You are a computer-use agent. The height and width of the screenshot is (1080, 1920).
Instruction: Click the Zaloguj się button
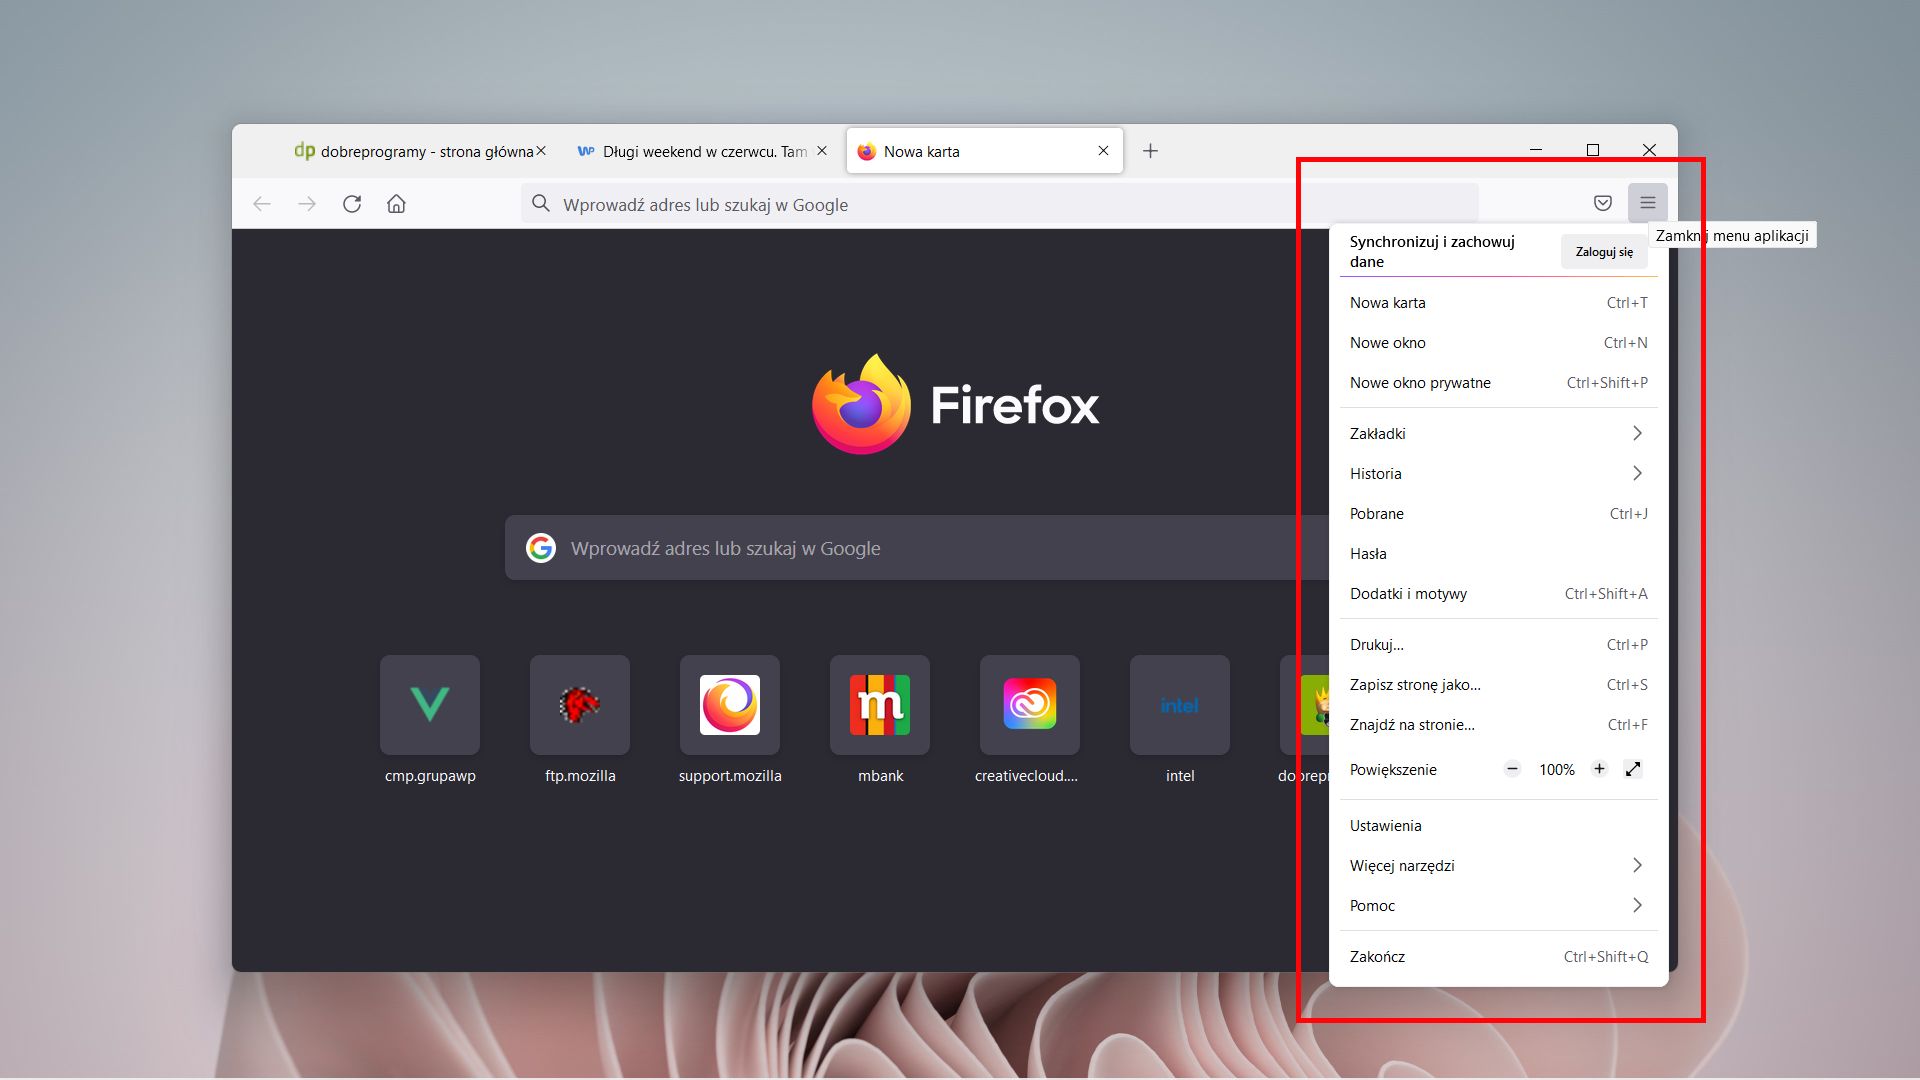[1603, 251]
